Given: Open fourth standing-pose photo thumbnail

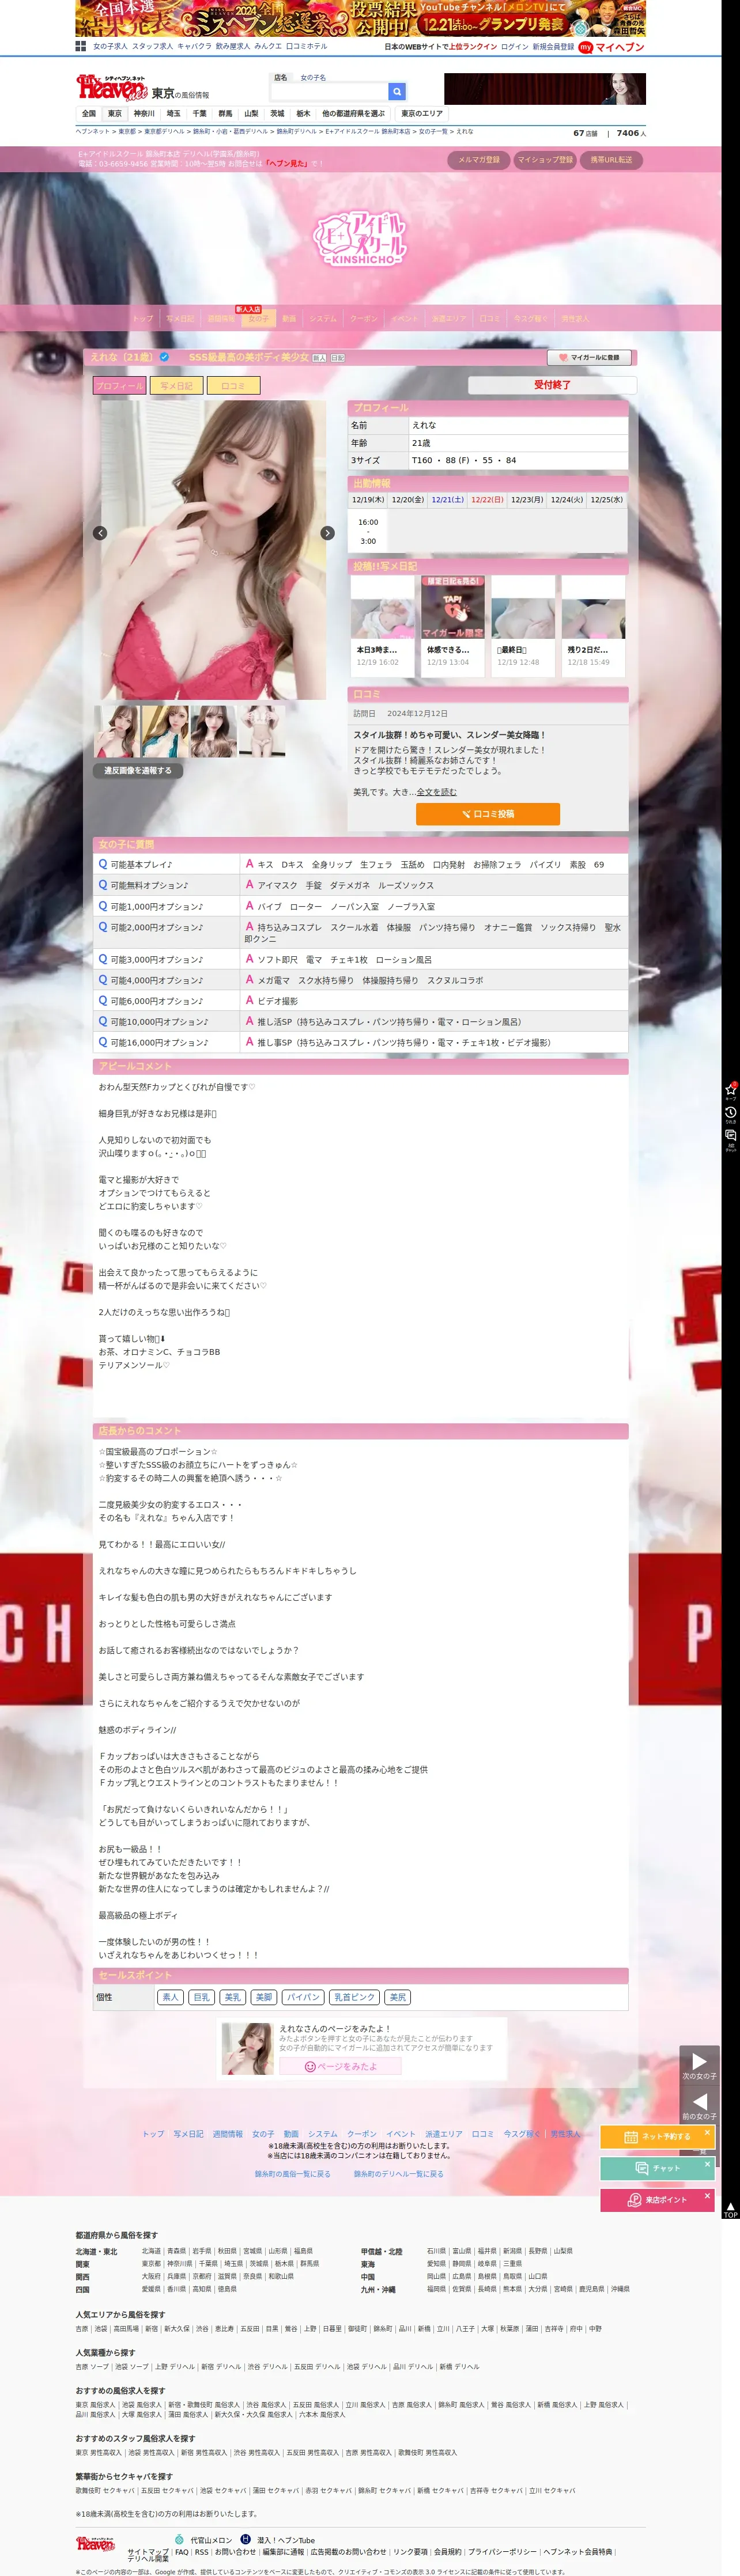Looking at the screenshot, I should pyautogui.click(x=262, y=731).
